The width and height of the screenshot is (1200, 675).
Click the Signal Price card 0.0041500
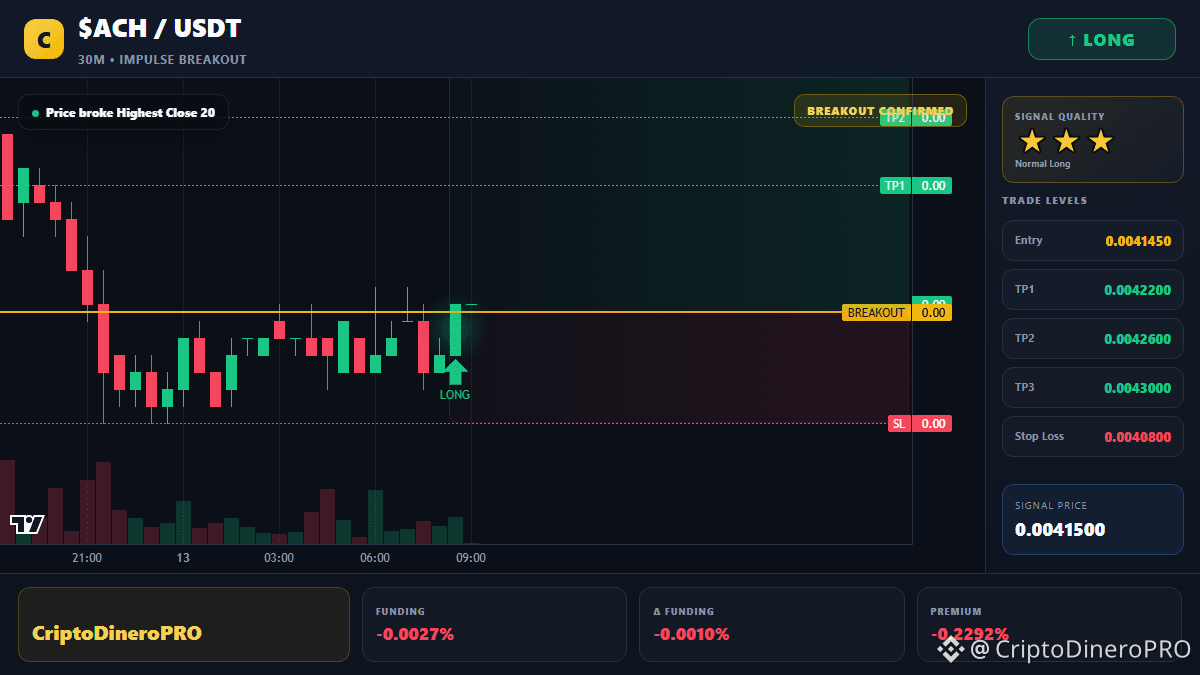pyautogui.click(x=1092, y=519)
